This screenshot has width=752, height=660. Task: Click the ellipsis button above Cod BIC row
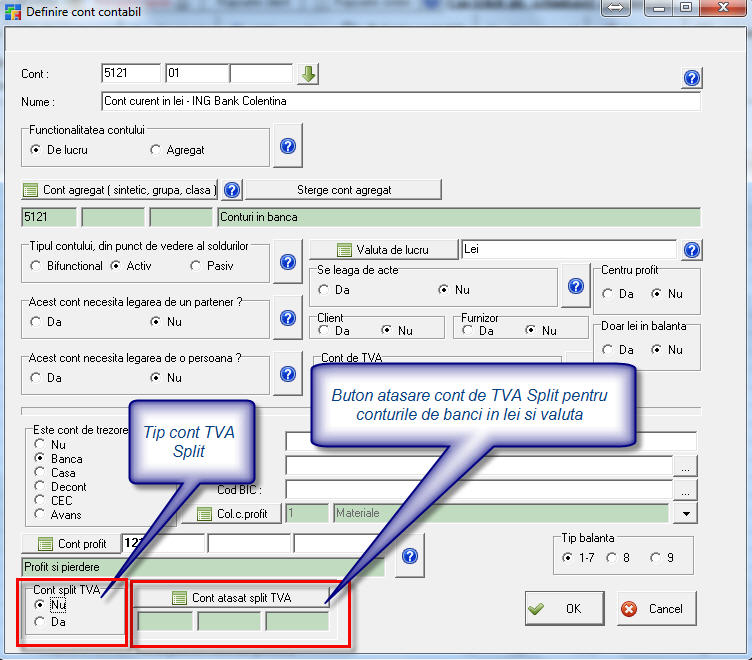[x=685, y=466]
